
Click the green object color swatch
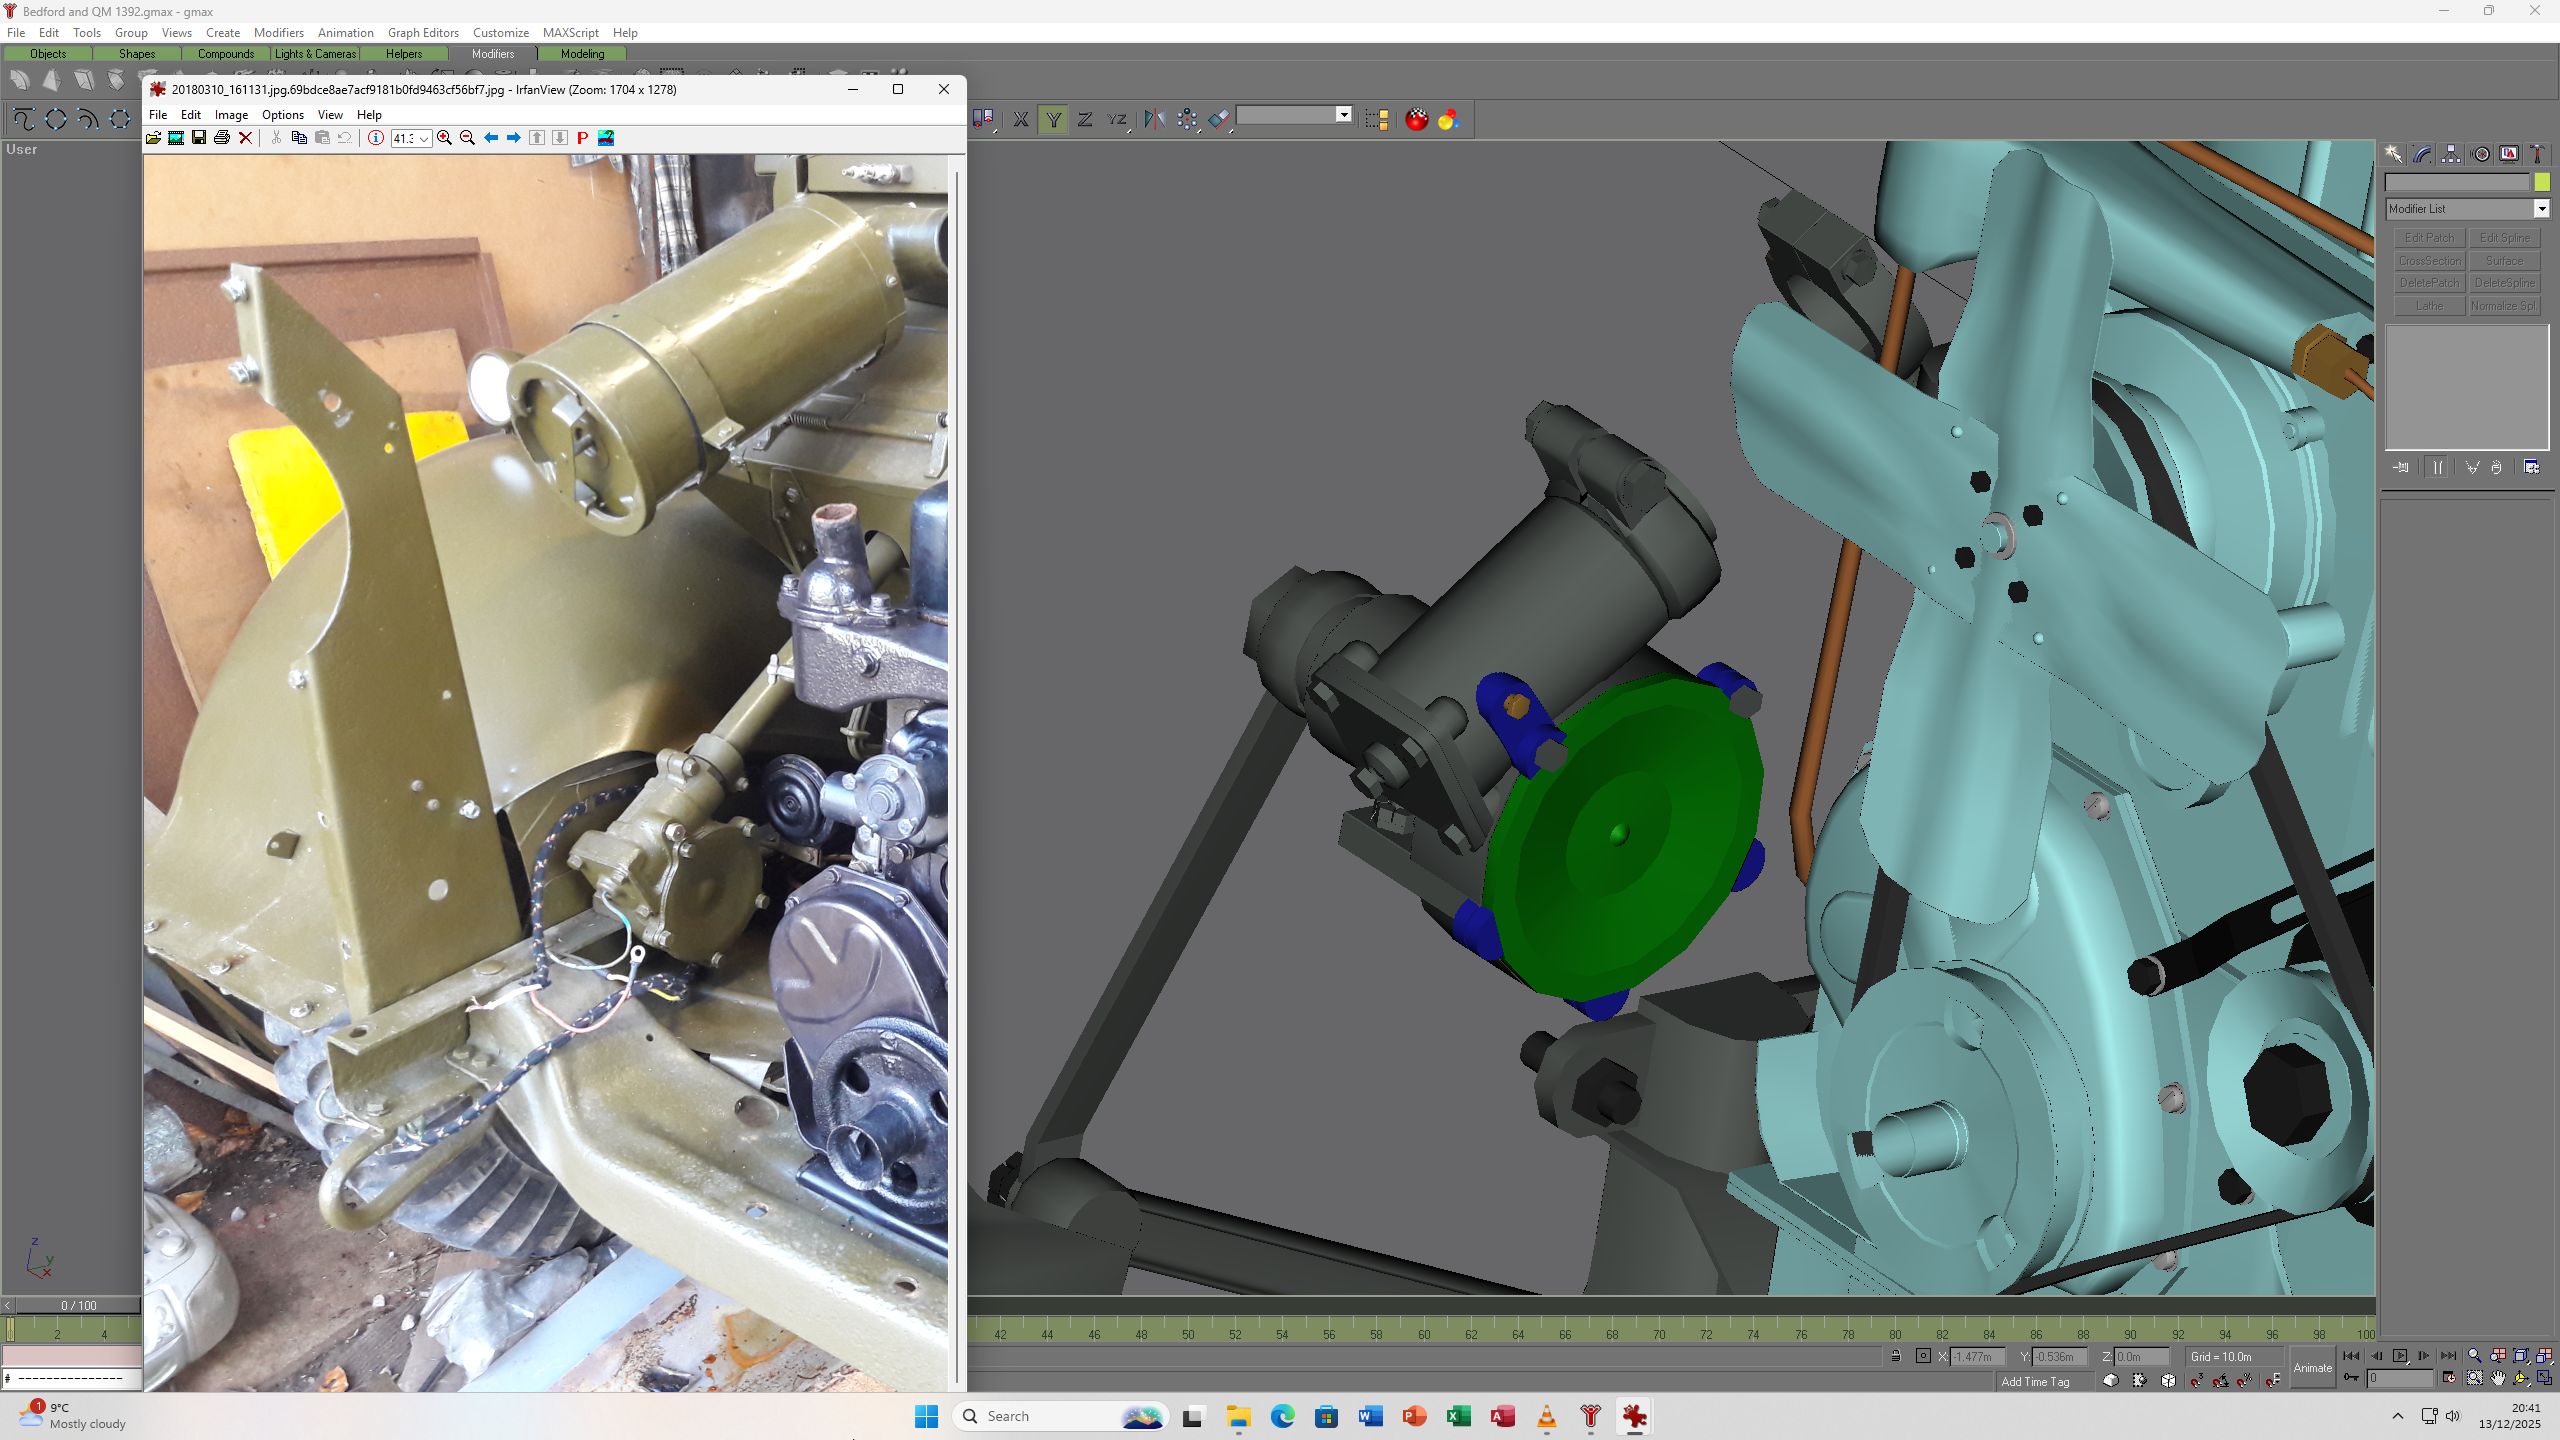coord(2542,182)
